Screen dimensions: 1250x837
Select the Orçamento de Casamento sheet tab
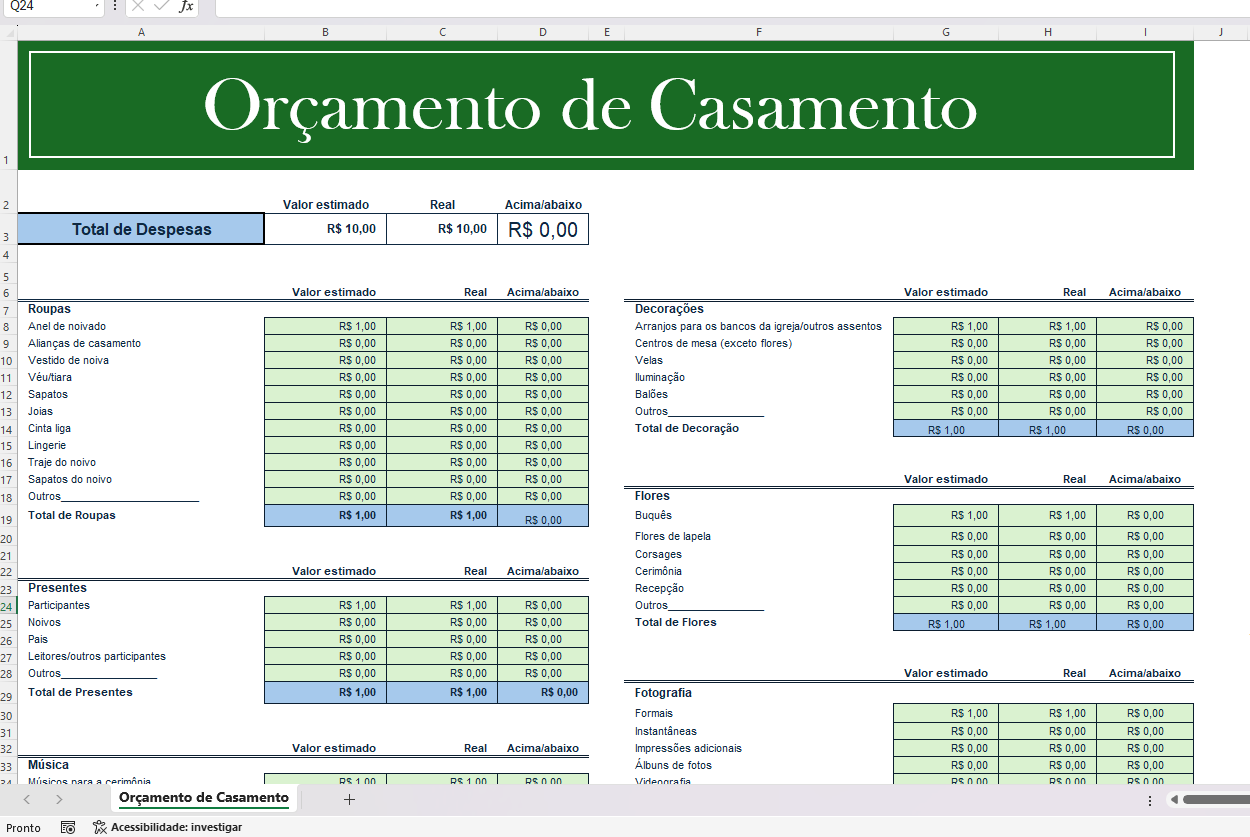[203, 799]
